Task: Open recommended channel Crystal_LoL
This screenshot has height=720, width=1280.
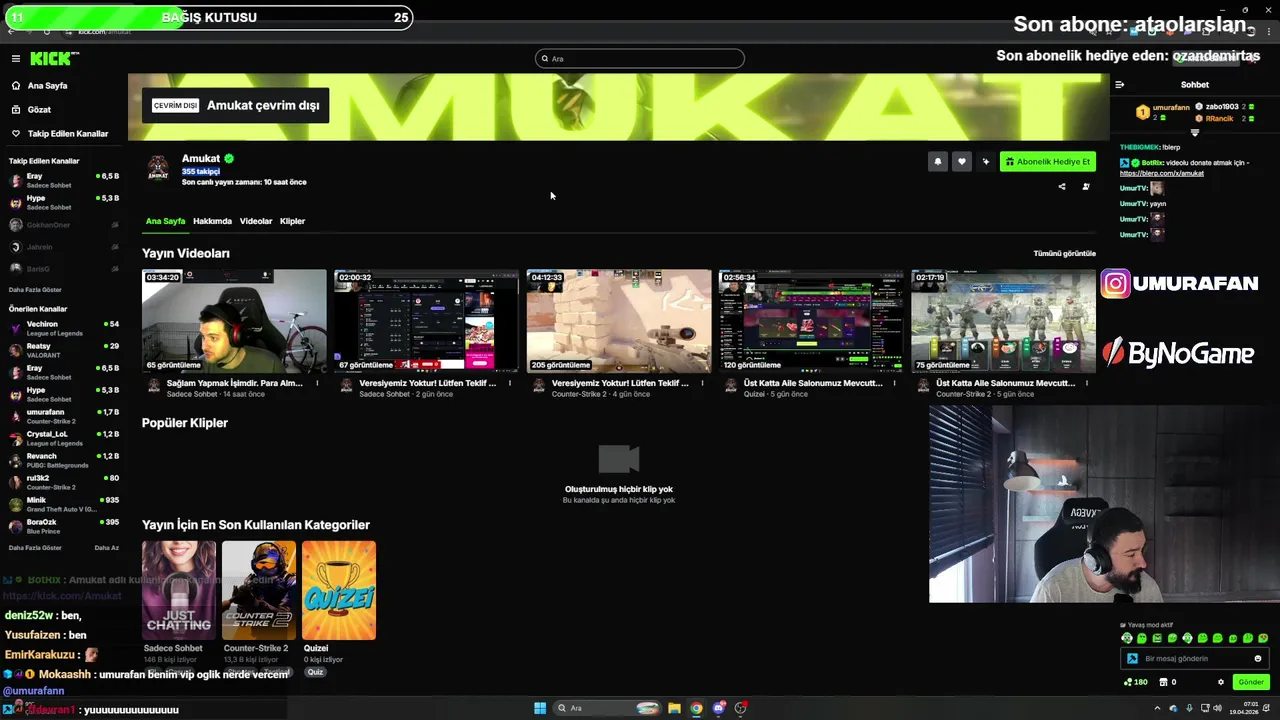Action: click(64, 439)
